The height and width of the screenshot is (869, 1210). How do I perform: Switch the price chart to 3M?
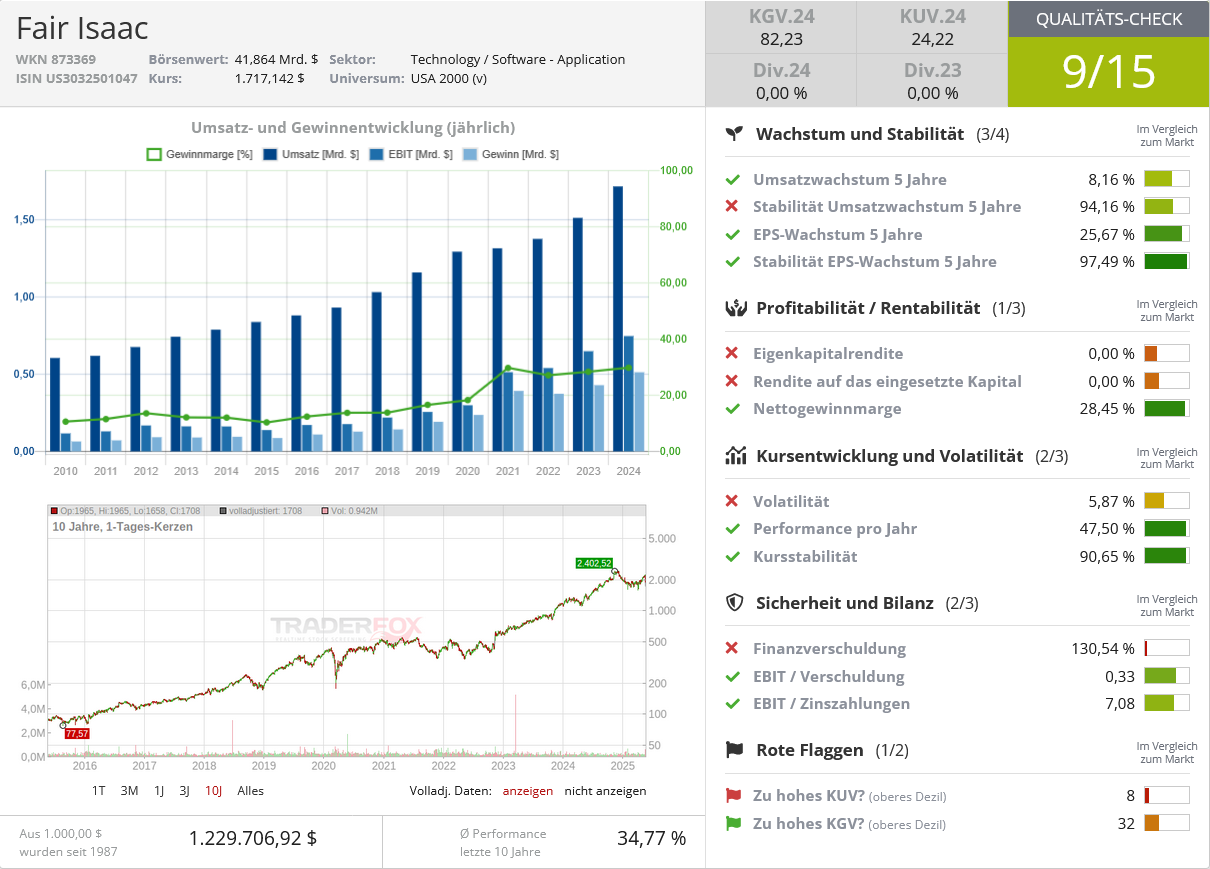(129, 790)
